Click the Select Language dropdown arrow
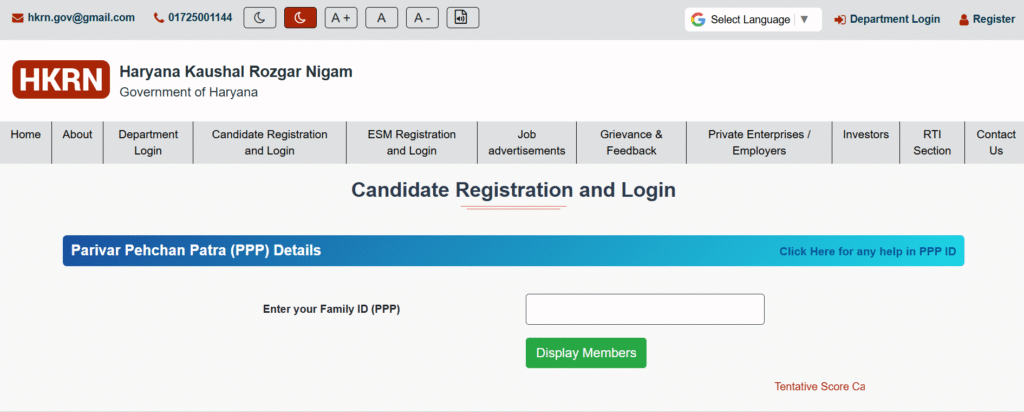Screen dimensions: 1024x412 [x=804, y=20]
